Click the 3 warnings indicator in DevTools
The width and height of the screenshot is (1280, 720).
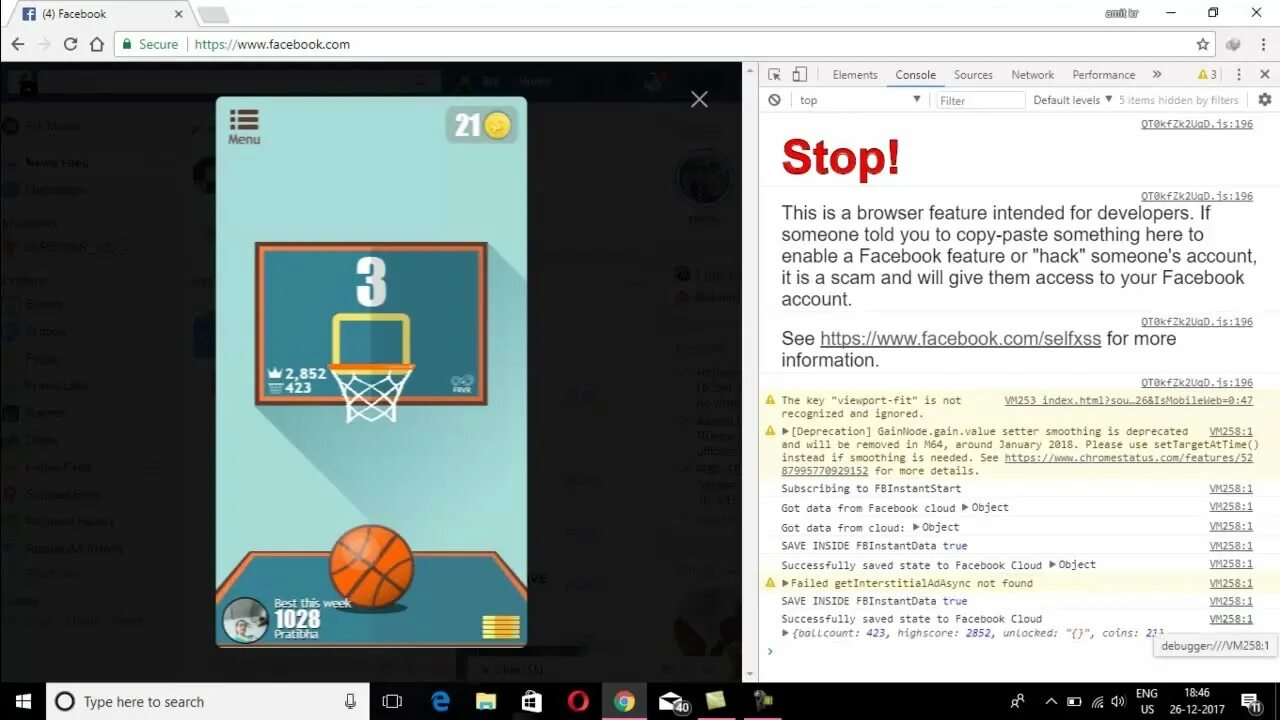tap(1208, 75)
